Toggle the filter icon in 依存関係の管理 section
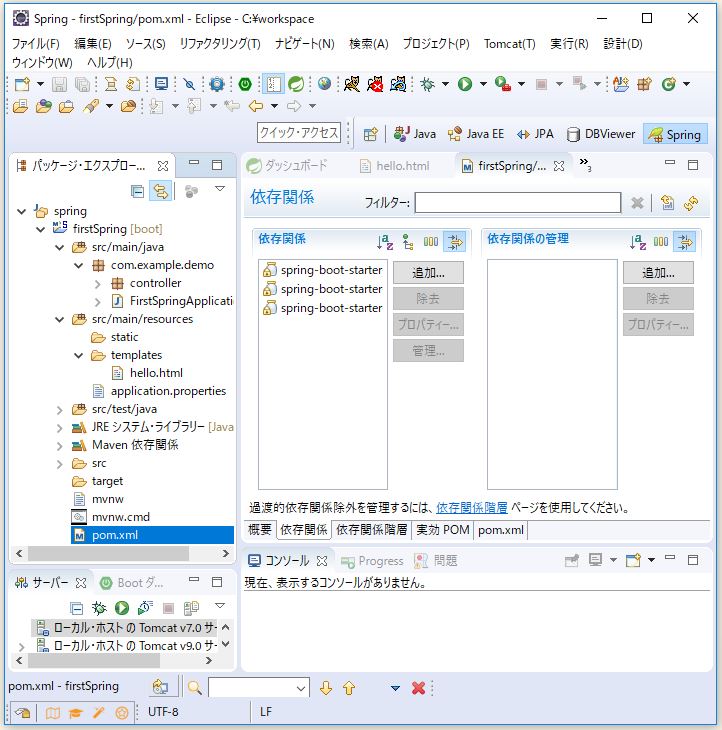 point(685,242)
